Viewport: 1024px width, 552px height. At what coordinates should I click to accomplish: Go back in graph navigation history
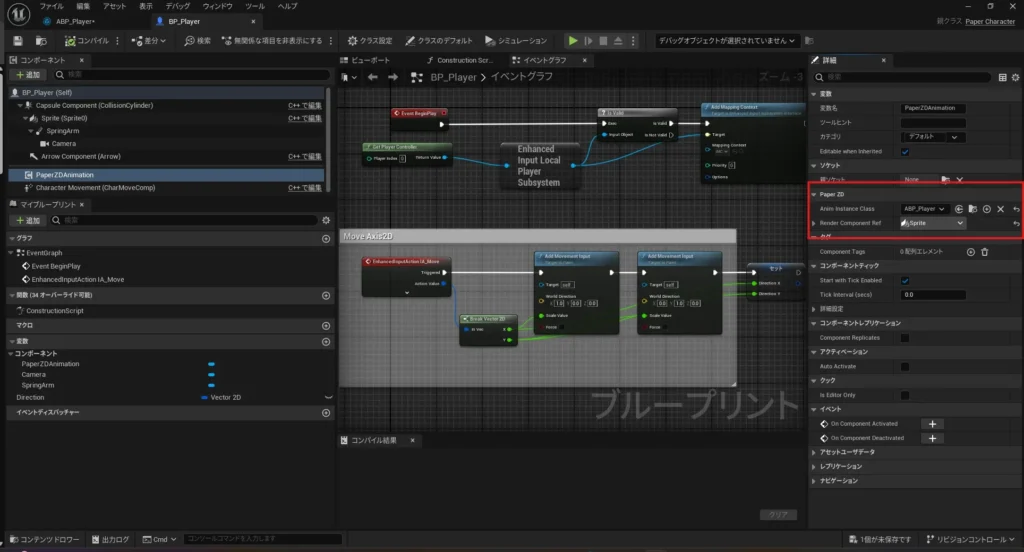point(372,77)
